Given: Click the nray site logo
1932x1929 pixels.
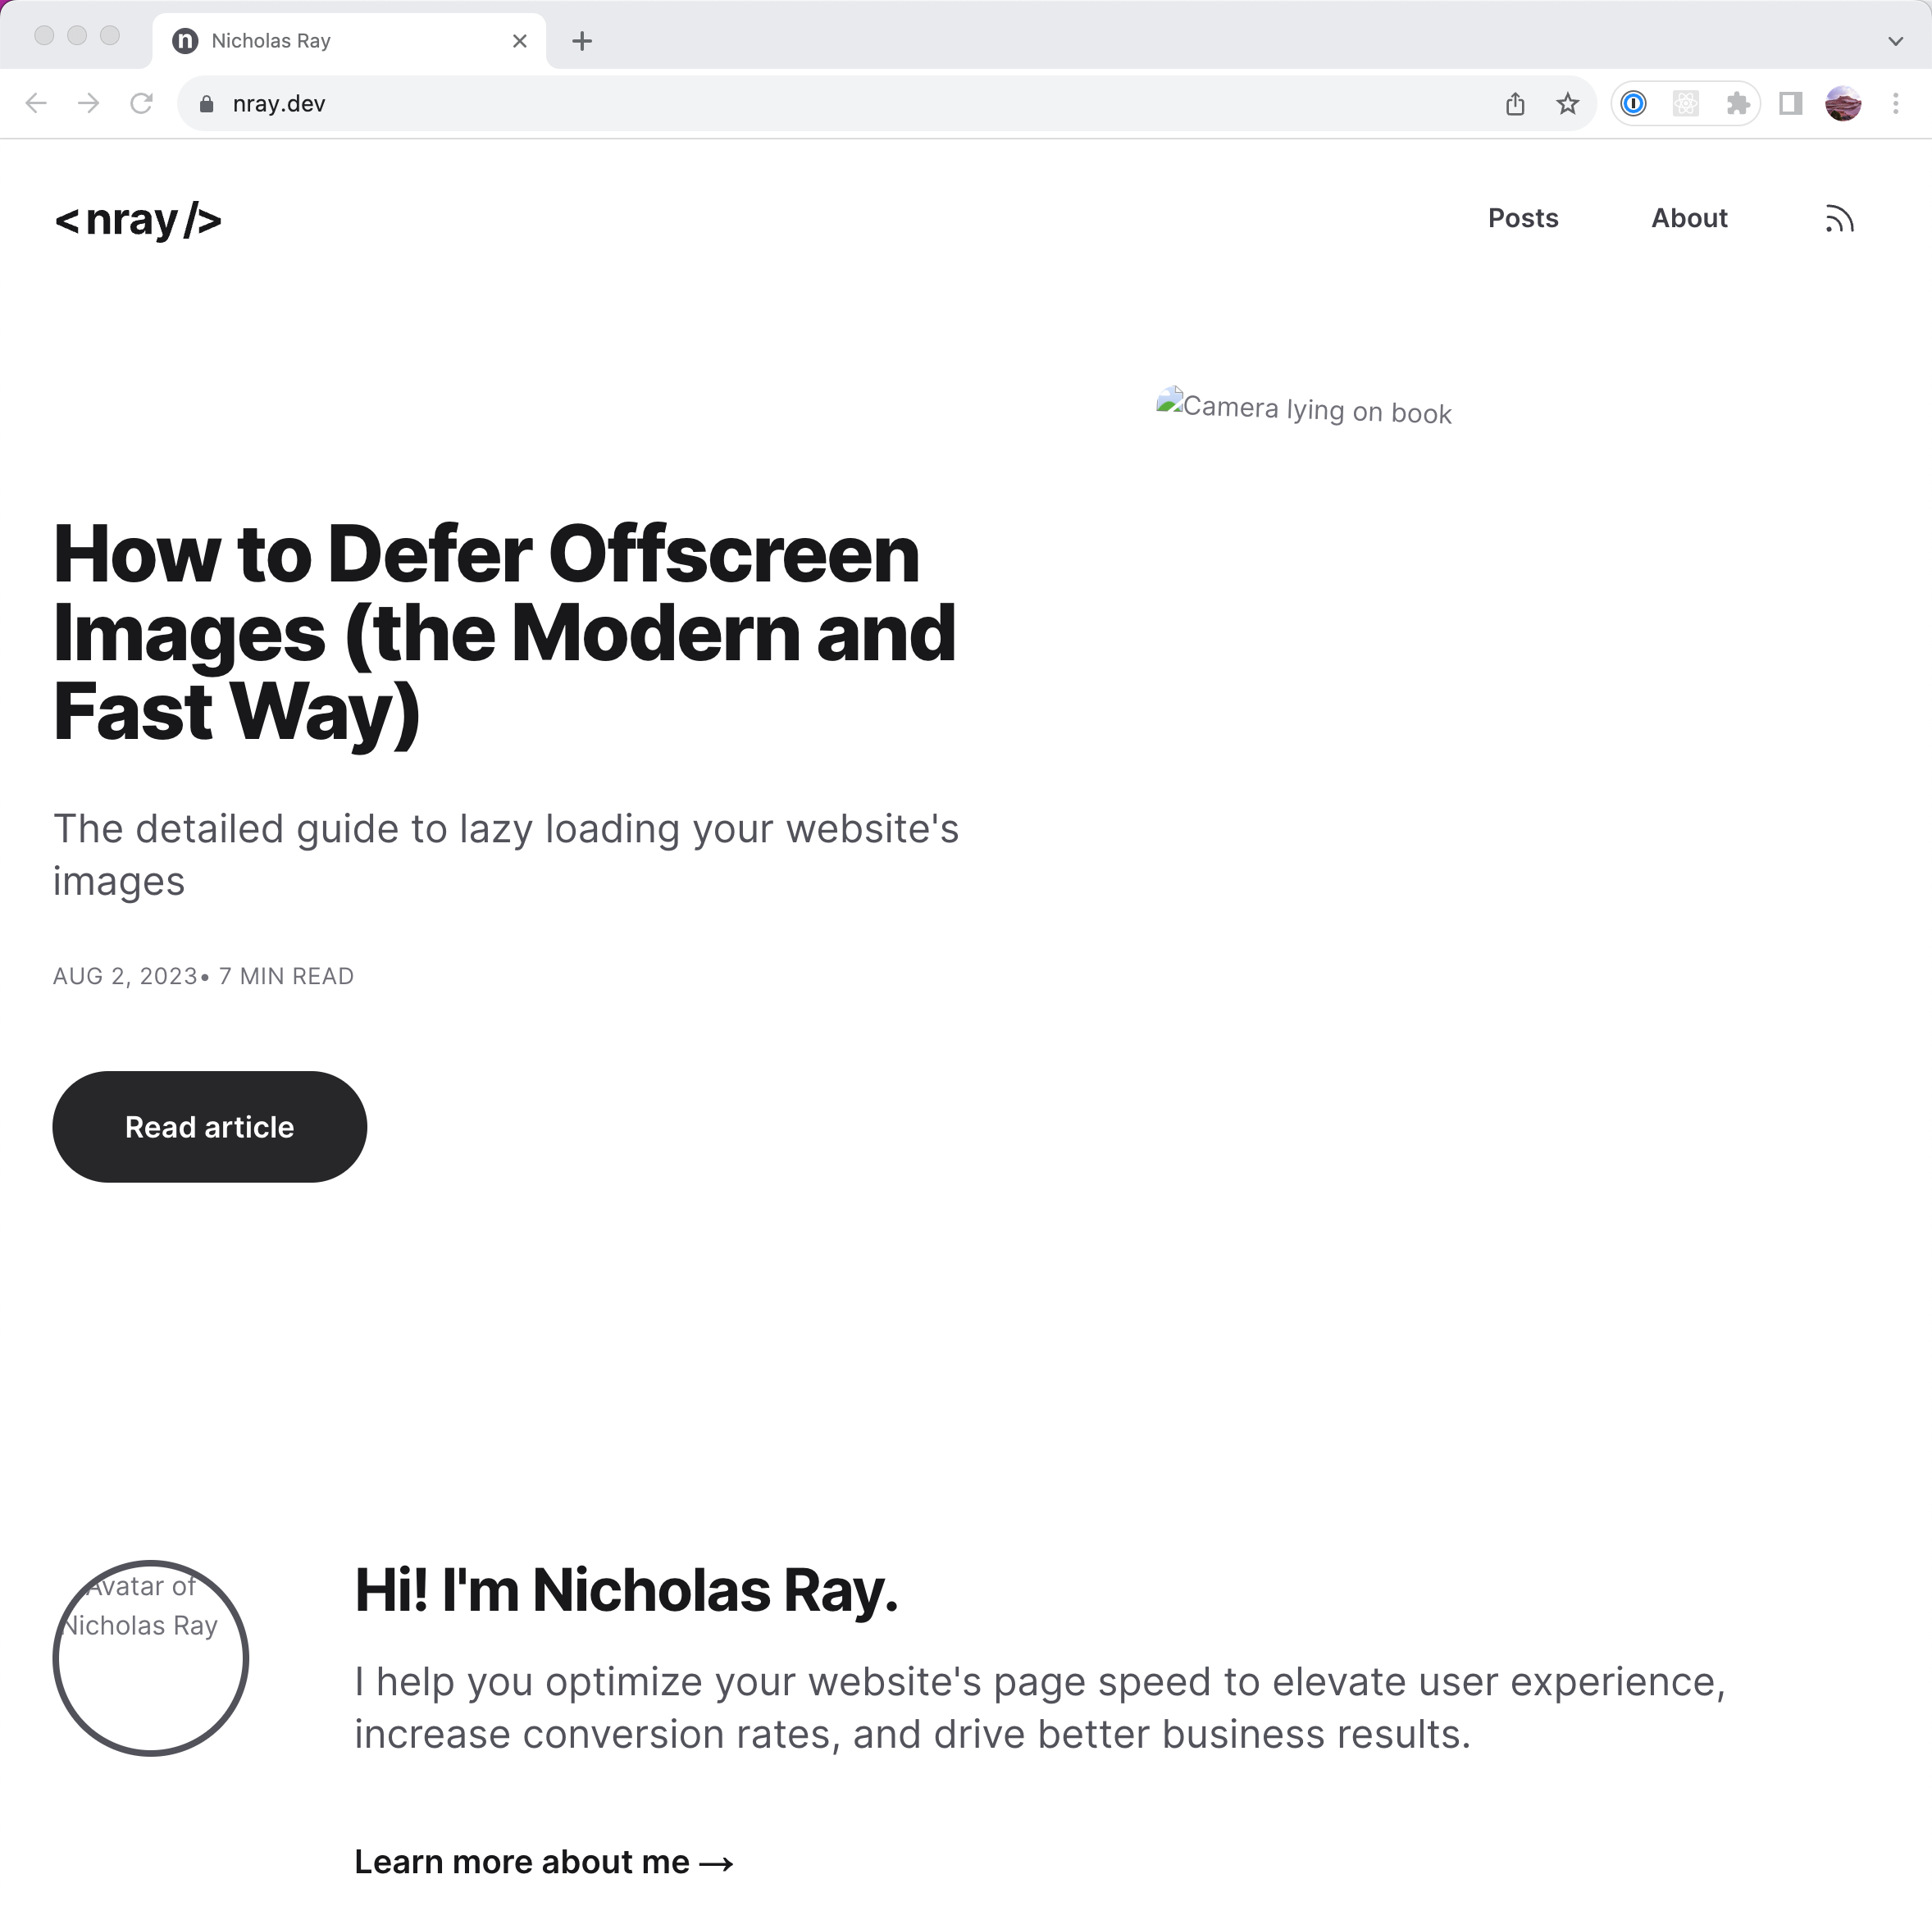Looking at the screenshot, I should pyautogui.click(x=138, y=220).
